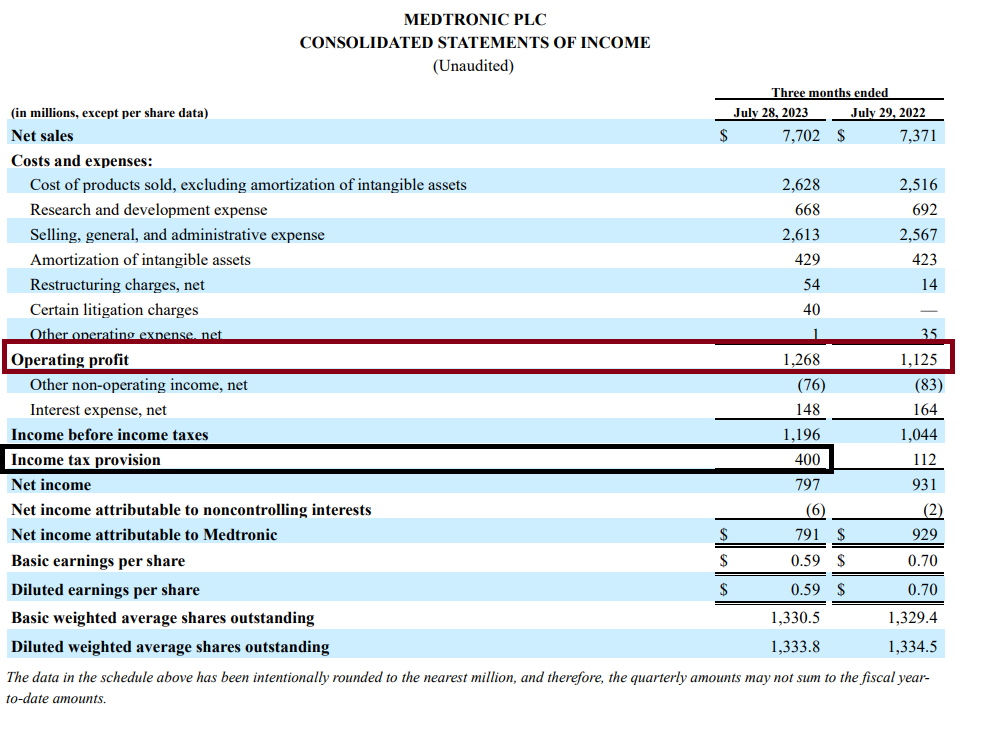Select the Net sales row label
Image resolution: width=988 pixels, height=732 pixels.
click(x=42, y=135)
